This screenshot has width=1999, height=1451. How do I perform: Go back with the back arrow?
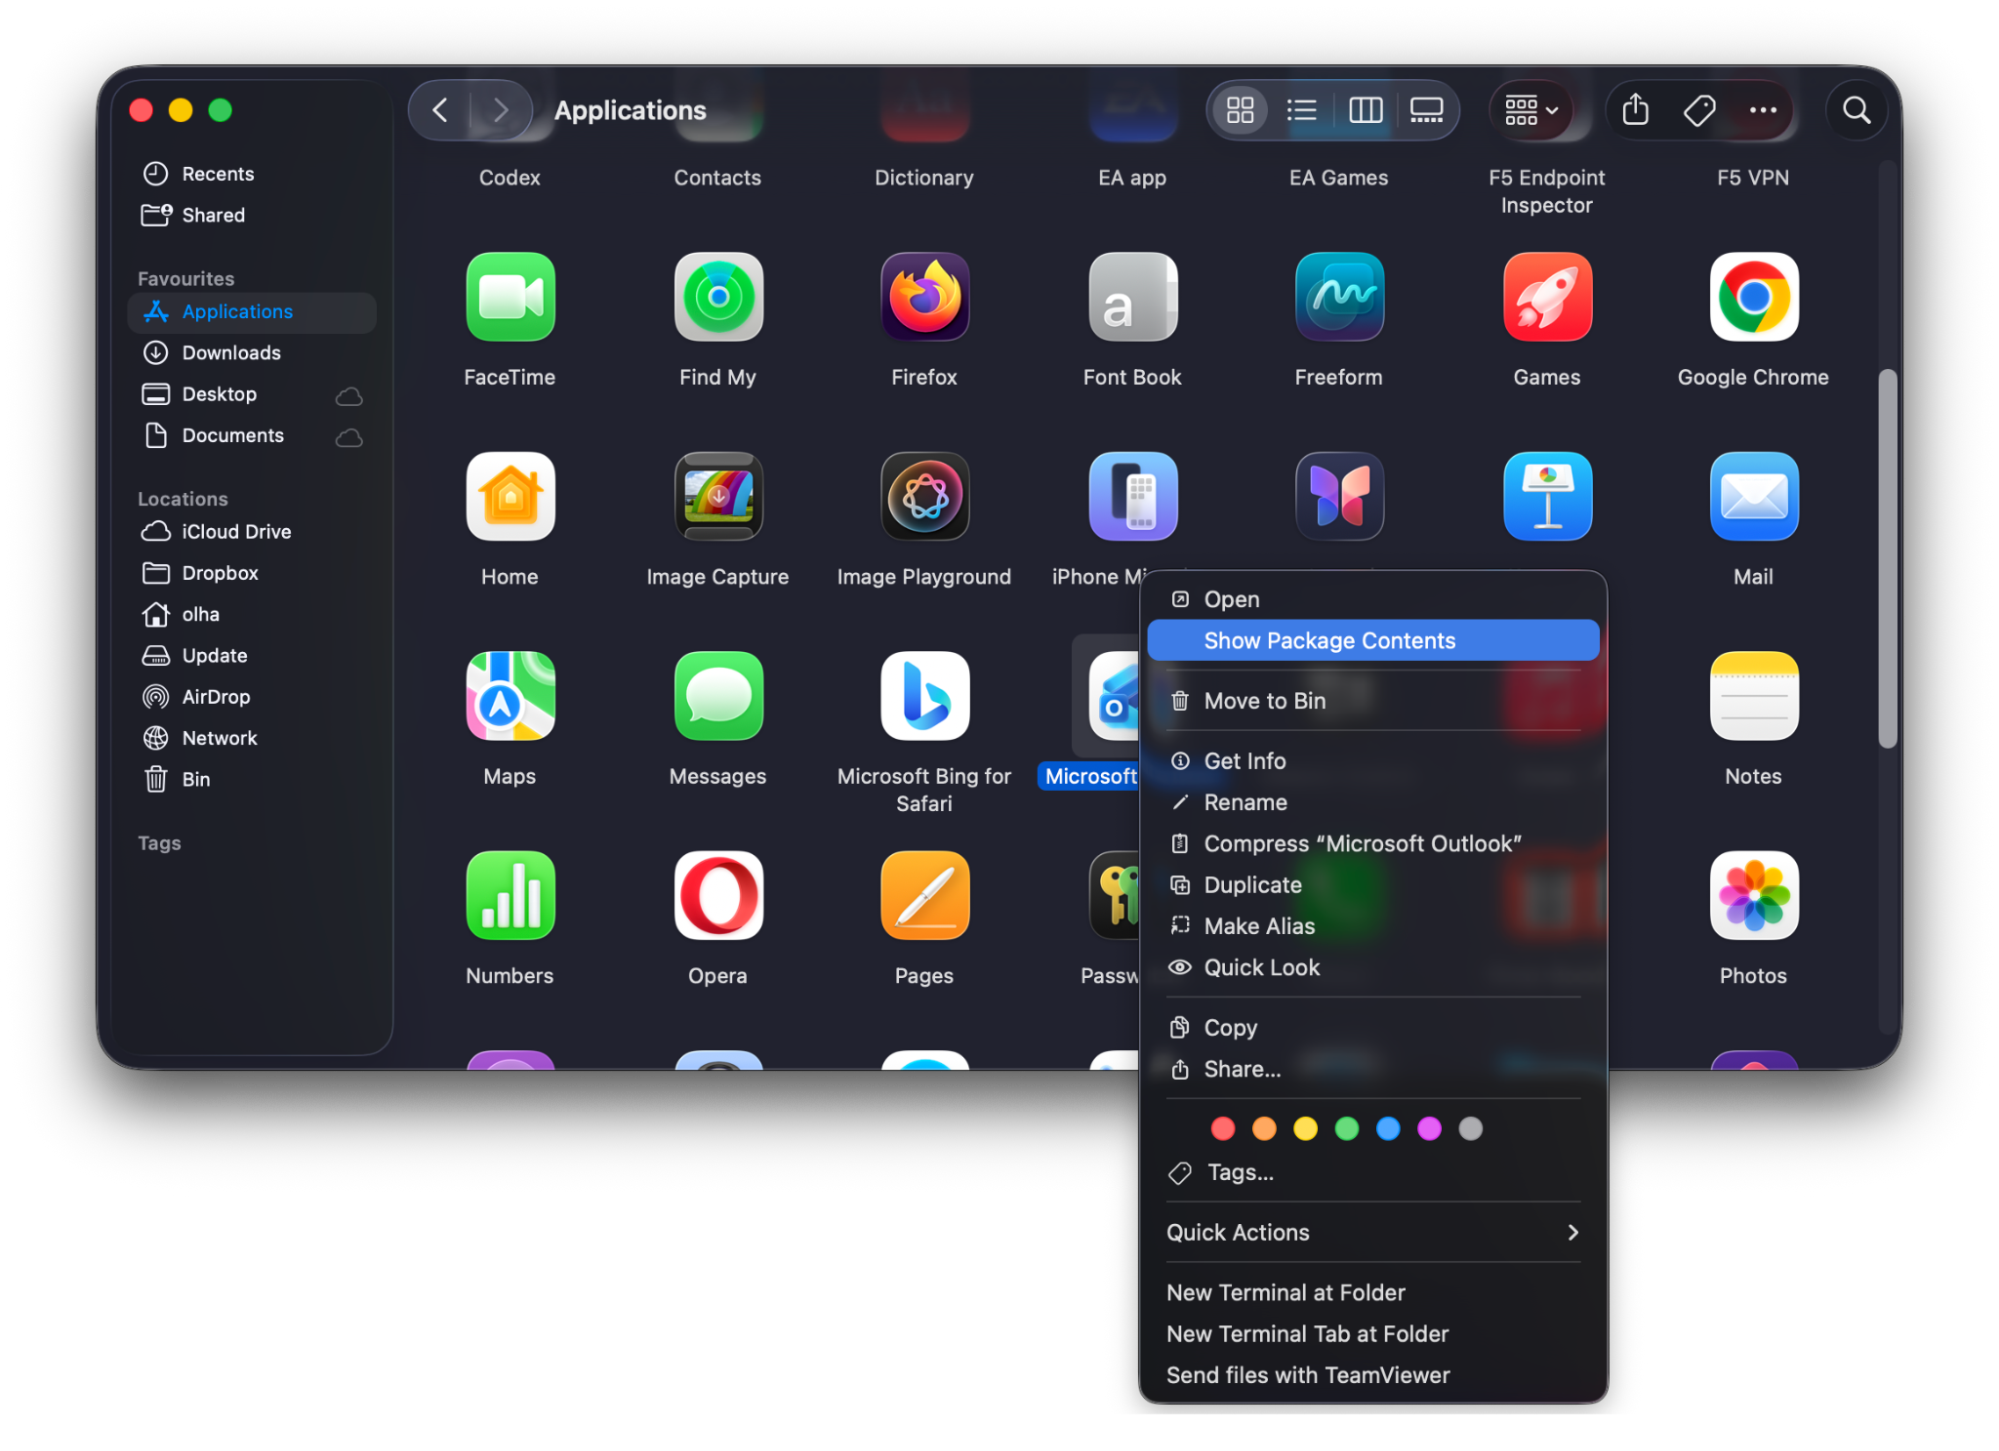tap(440, 110)
